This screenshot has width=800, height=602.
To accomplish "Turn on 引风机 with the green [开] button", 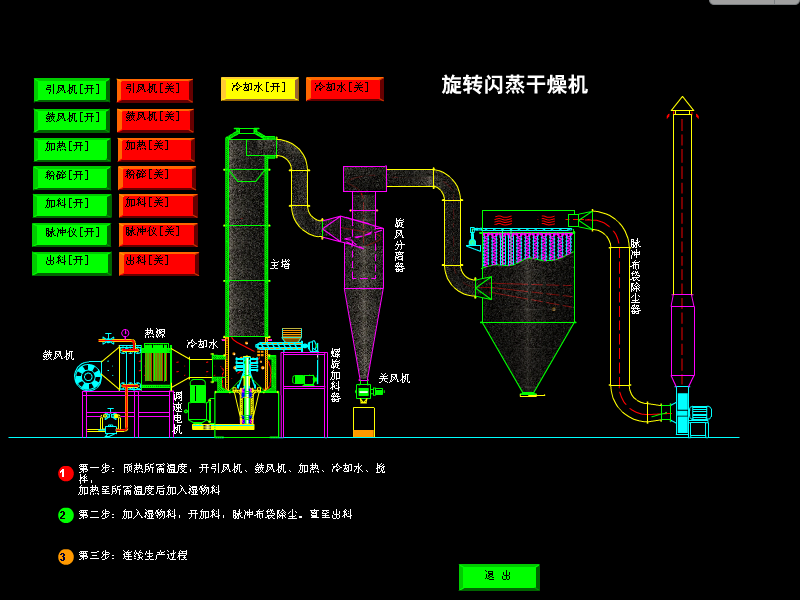I will click(x=72, y=90).
